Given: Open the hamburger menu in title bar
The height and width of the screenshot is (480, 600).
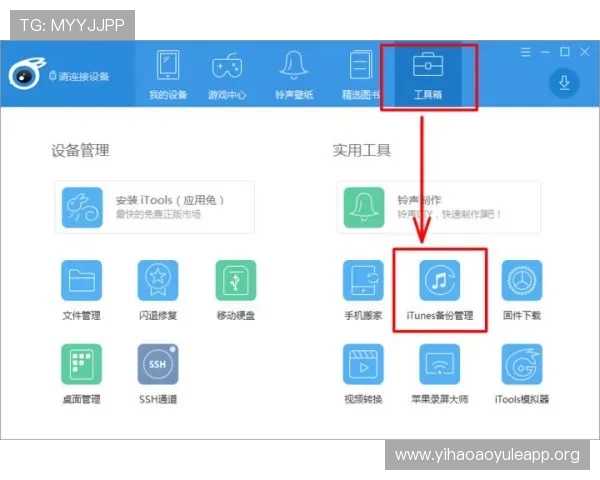Looking at the screenshot, I should click(x=525, y=52).
